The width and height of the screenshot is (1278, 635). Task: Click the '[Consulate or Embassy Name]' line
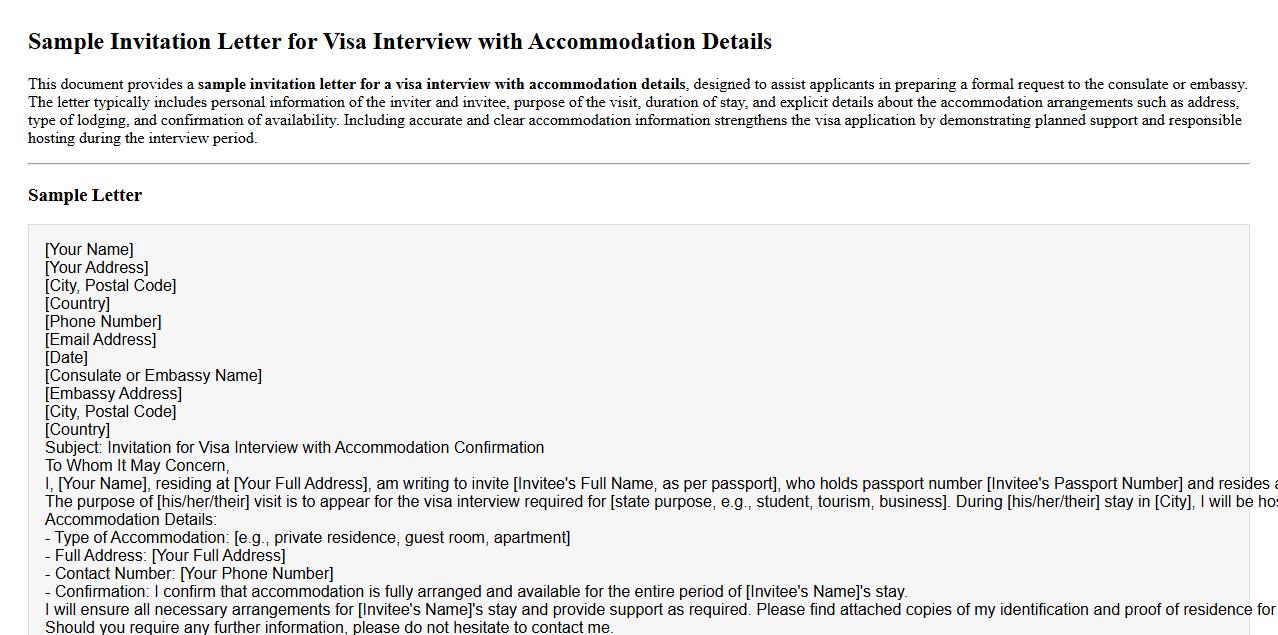click(x=153, y=376)
